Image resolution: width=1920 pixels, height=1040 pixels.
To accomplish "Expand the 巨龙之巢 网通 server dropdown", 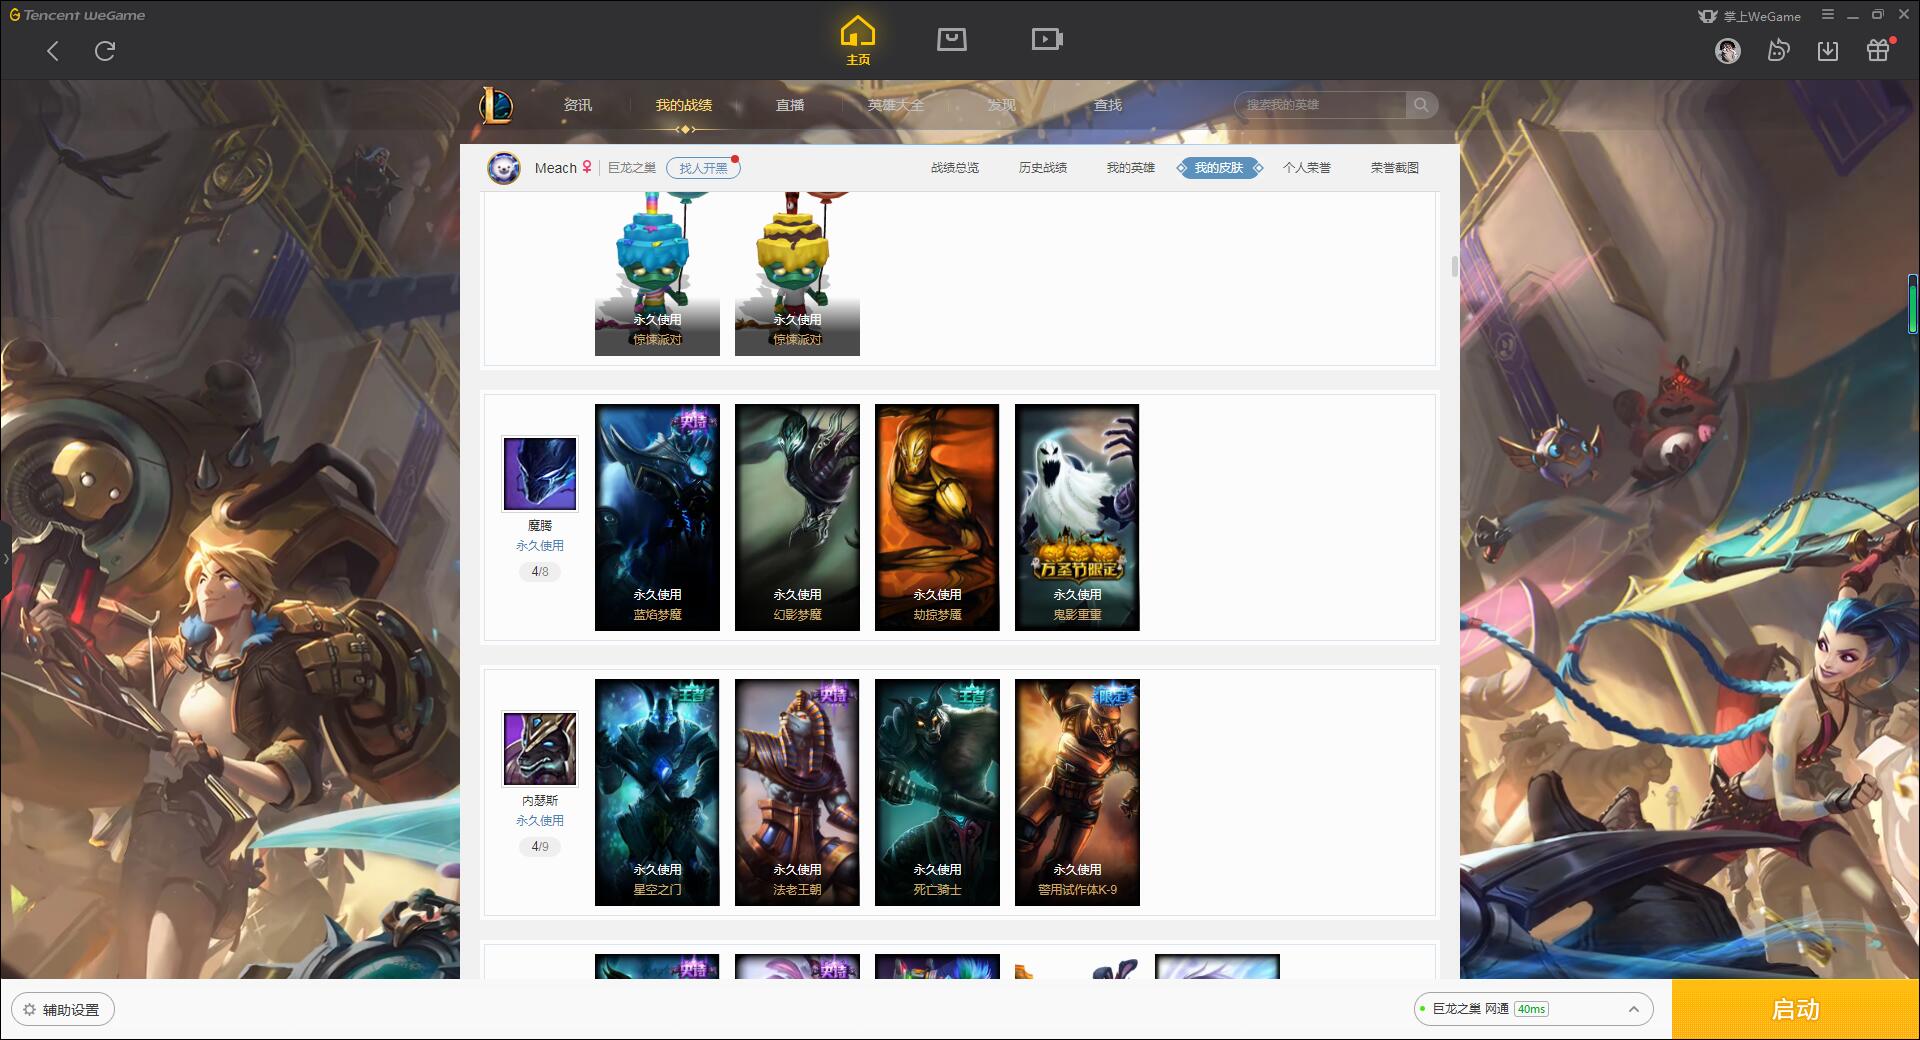I will [x=1532, y=1009].
